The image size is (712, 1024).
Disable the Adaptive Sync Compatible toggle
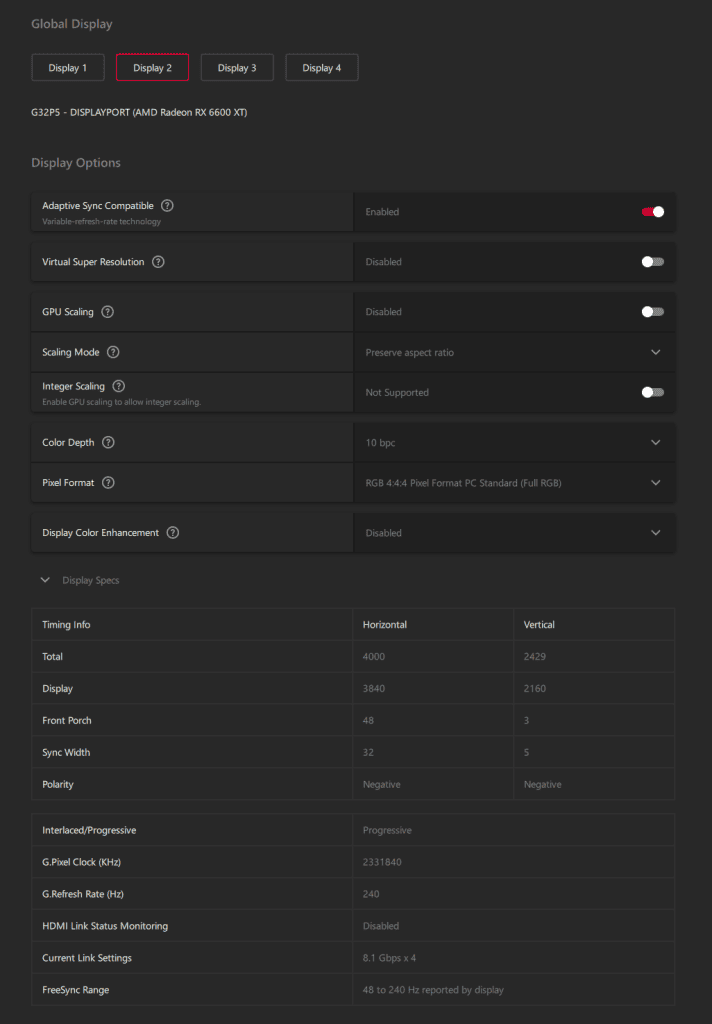(652, 212)
